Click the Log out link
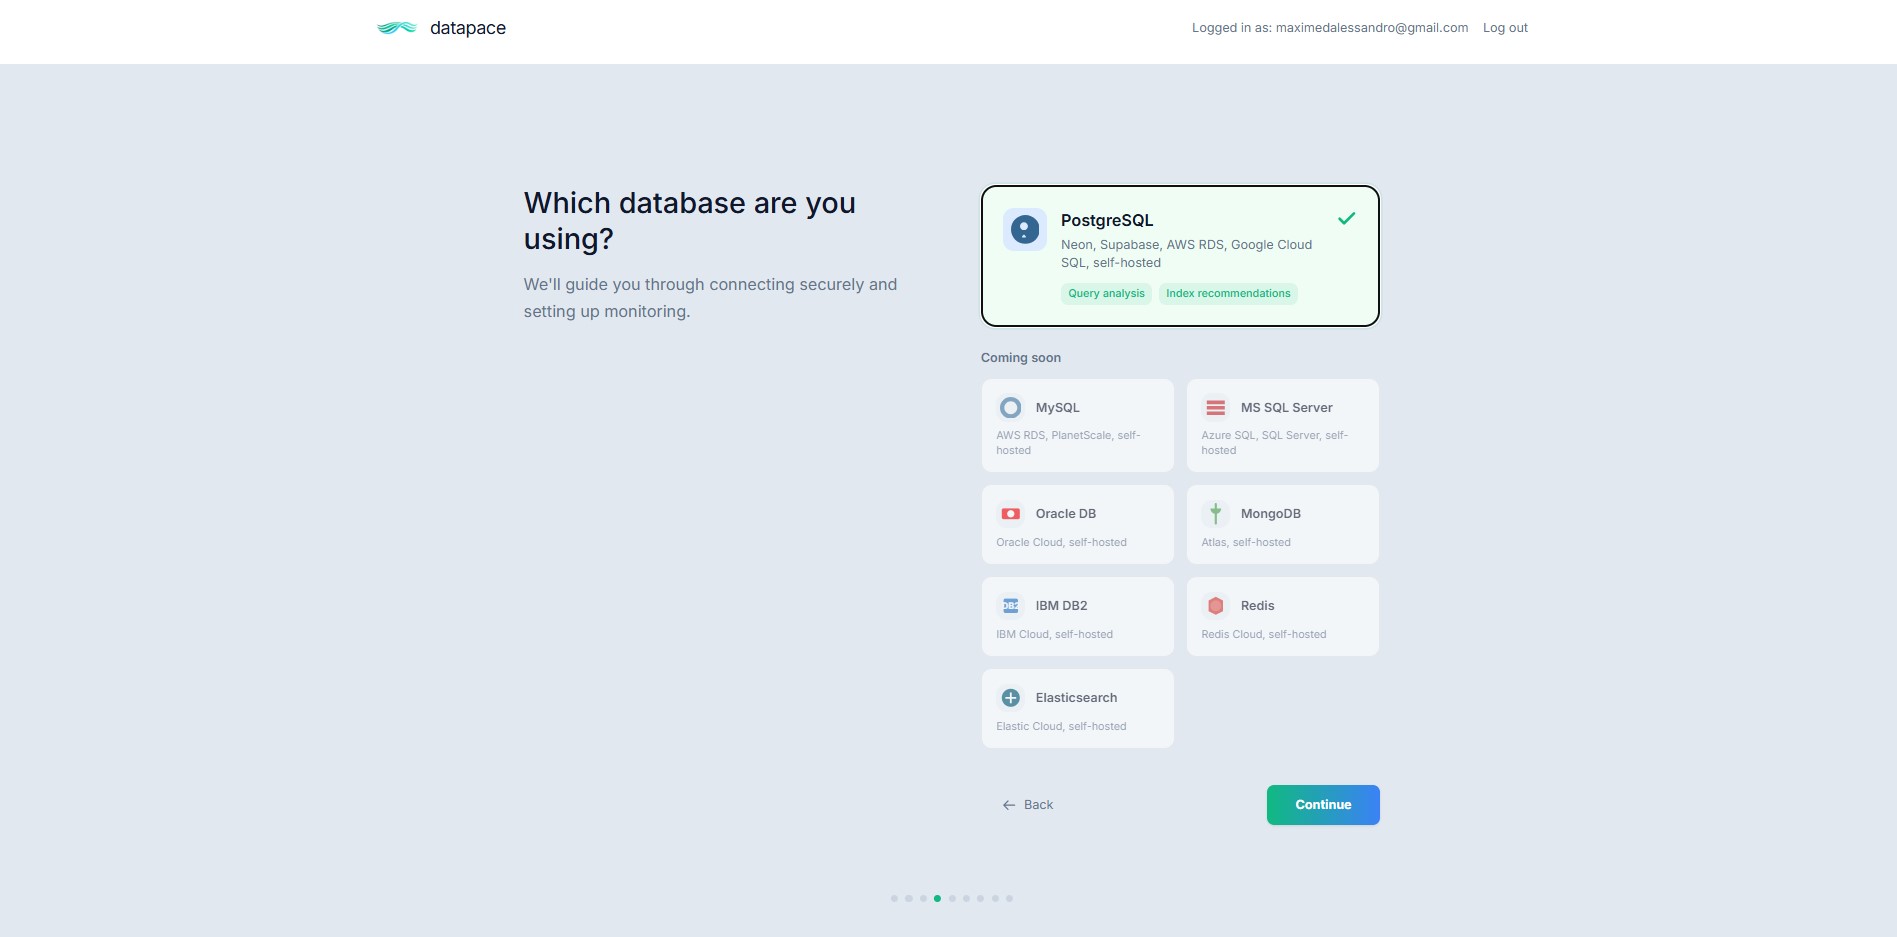 coord(1504,27)
